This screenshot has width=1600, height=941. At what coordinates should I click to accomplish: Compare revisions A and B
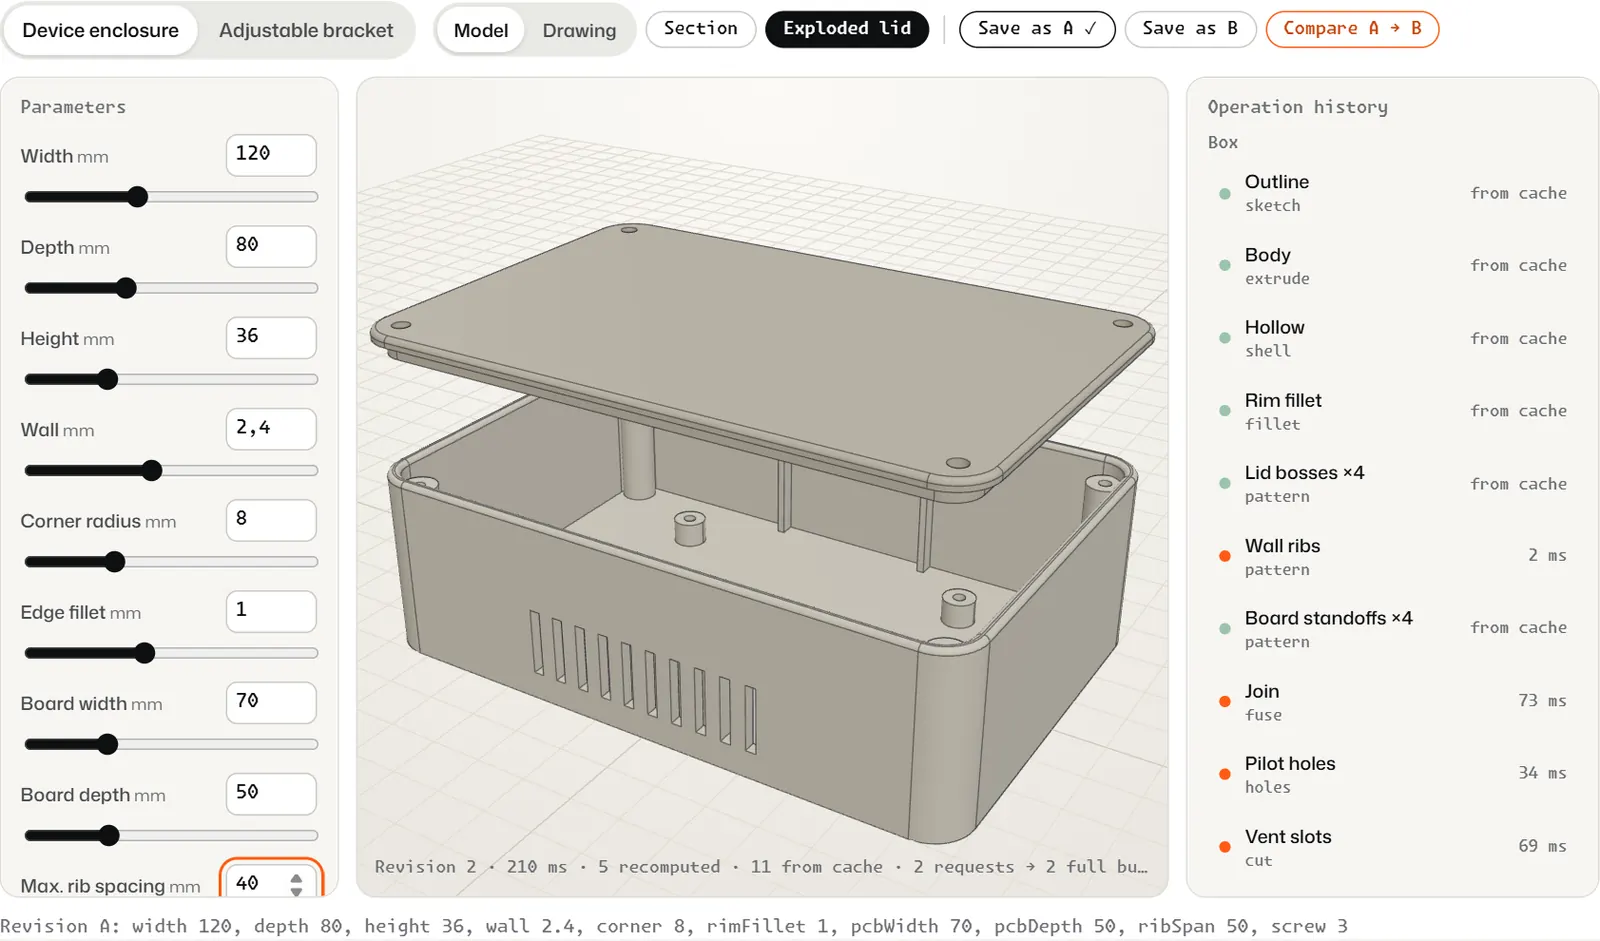pyautogui.click(x=1352, y=29)
